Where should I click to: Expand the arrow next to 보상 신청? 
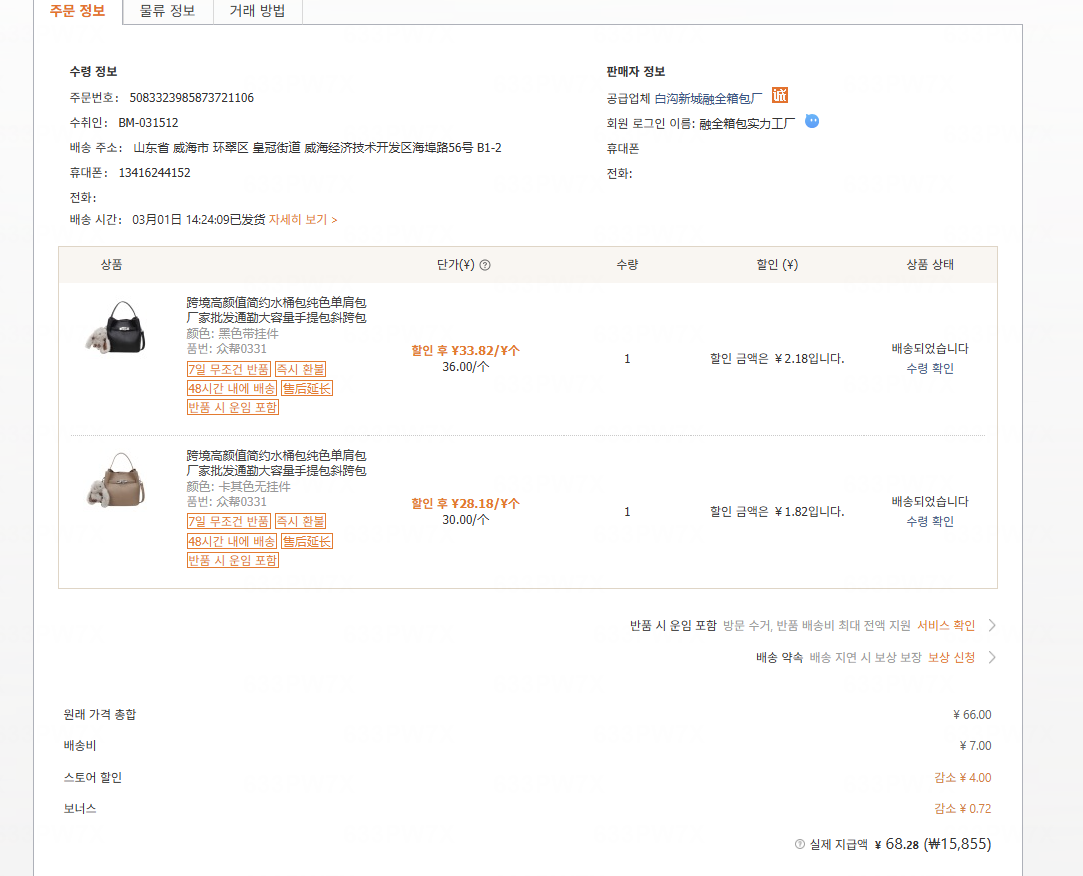coord(991,657)
